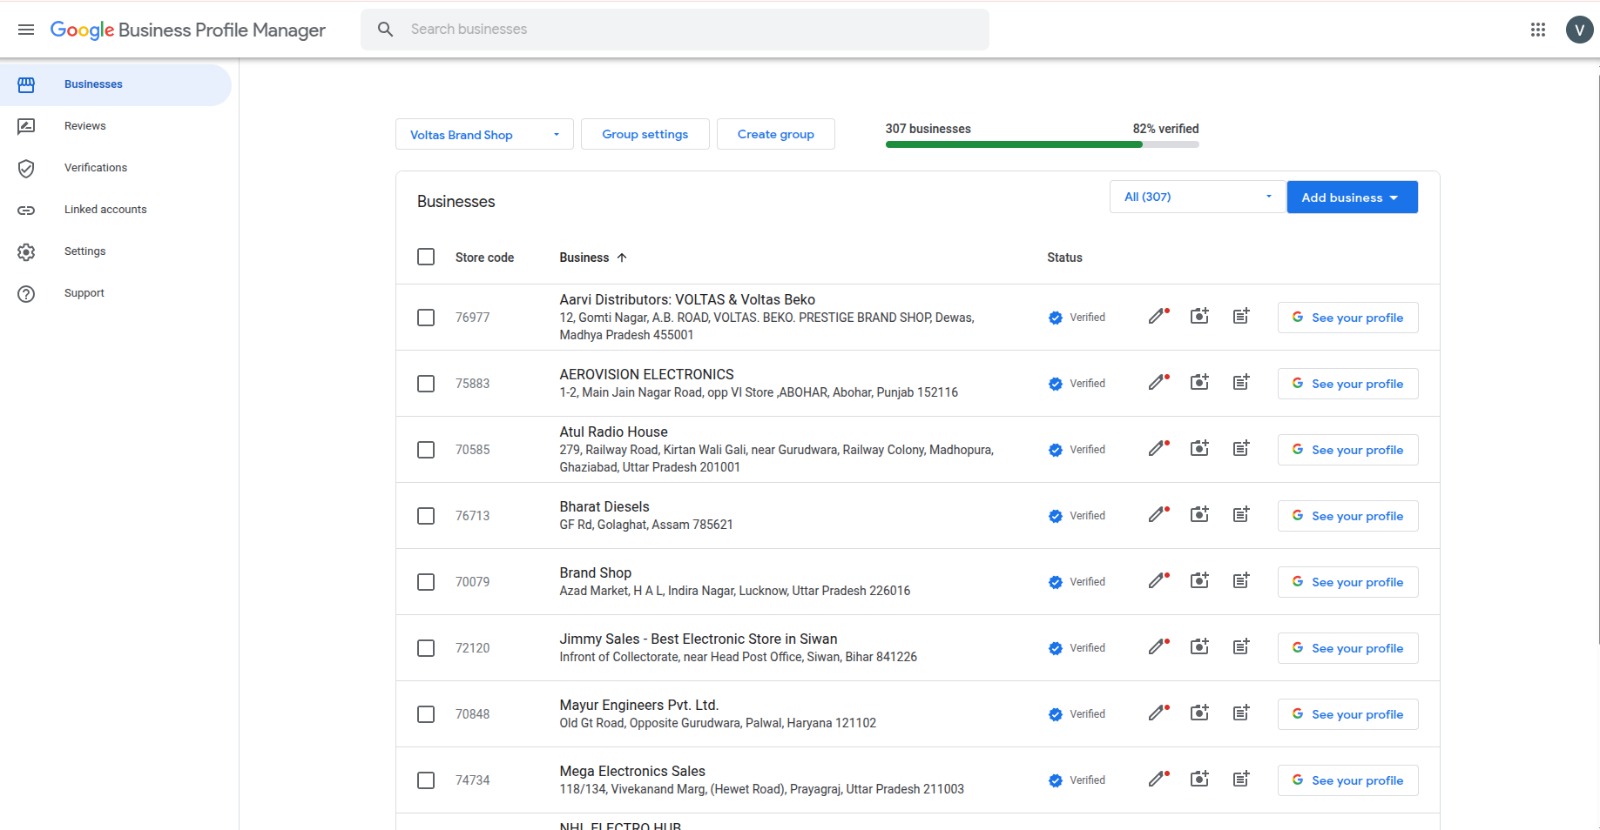This screenshot has height=830, width=1600.
Task: Open the All (307) filter dropdown
Action: tap(1196, 197)
